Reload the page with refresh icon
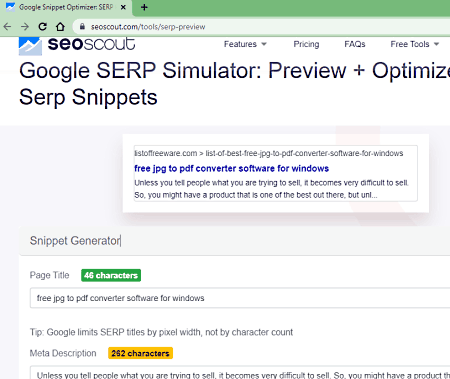Viewport: 450px width, 379px height. point(42,27)
